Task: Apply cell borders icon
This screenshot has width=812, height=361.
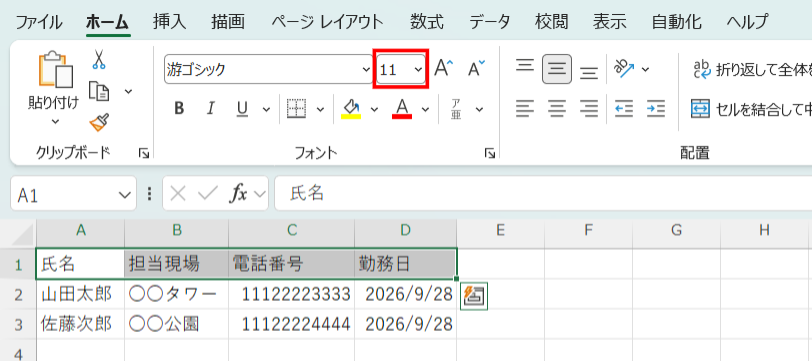Action: click(x=297, y=109)
